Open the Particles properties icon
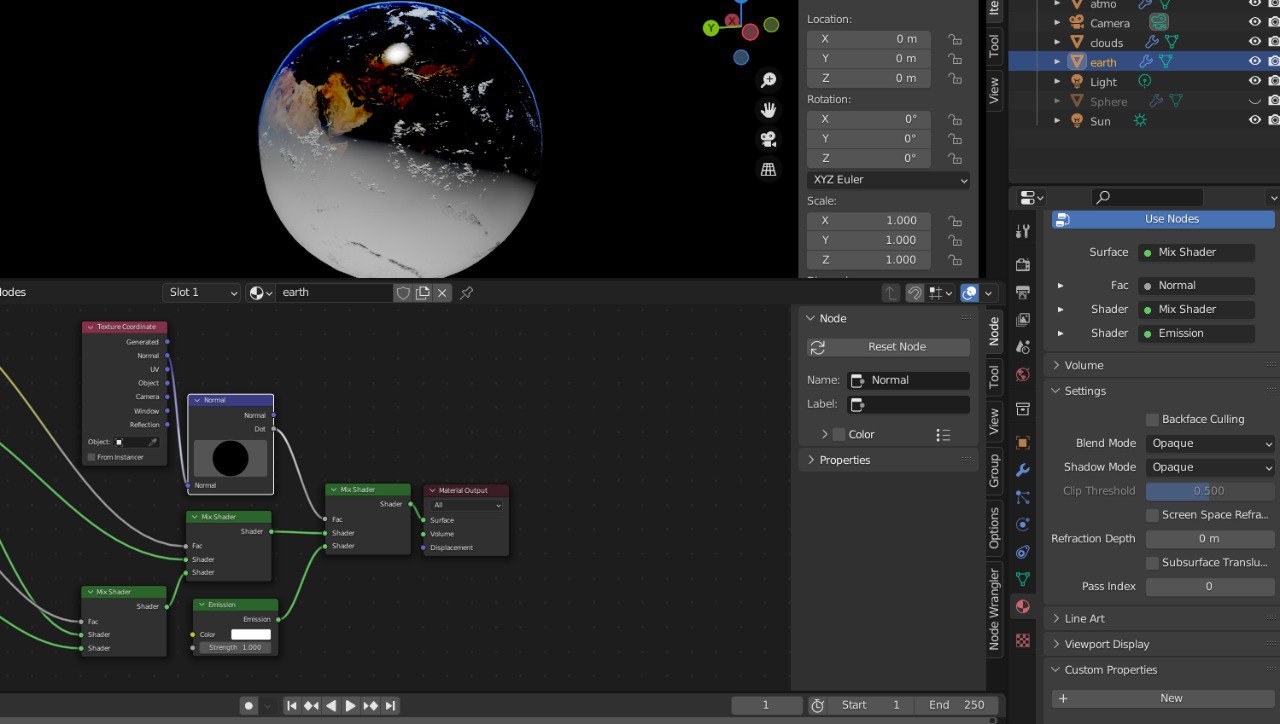The width and height of the screenshot is (1280, 724). pos(1022,497)
